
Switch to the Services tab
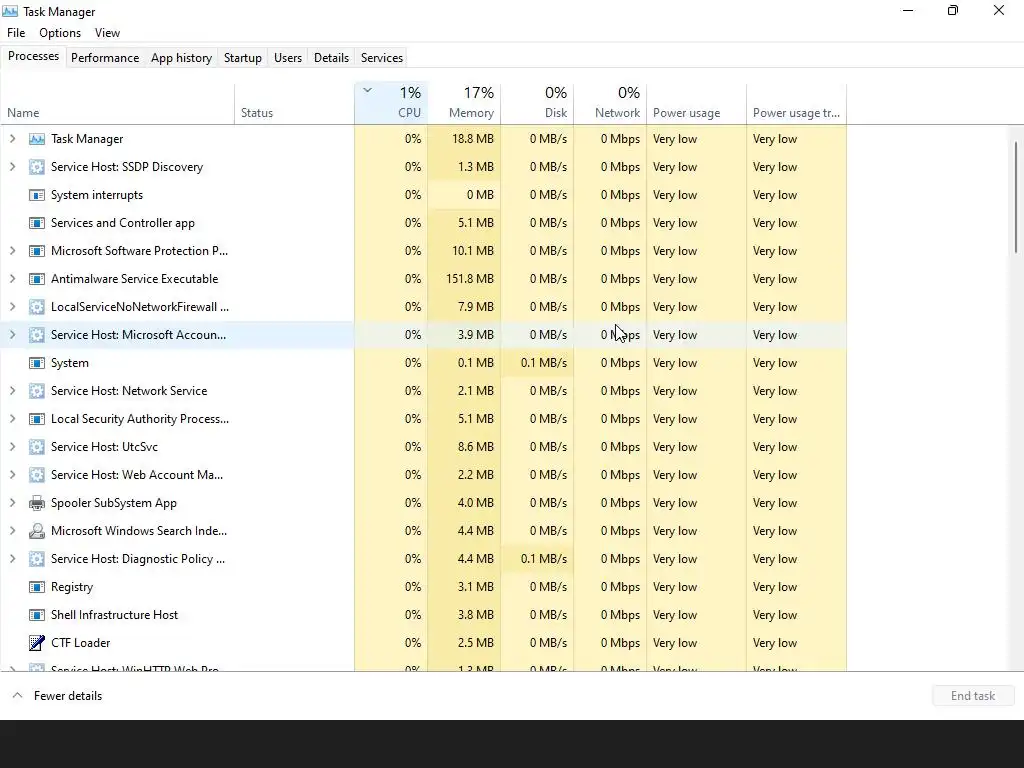point(382,57)
